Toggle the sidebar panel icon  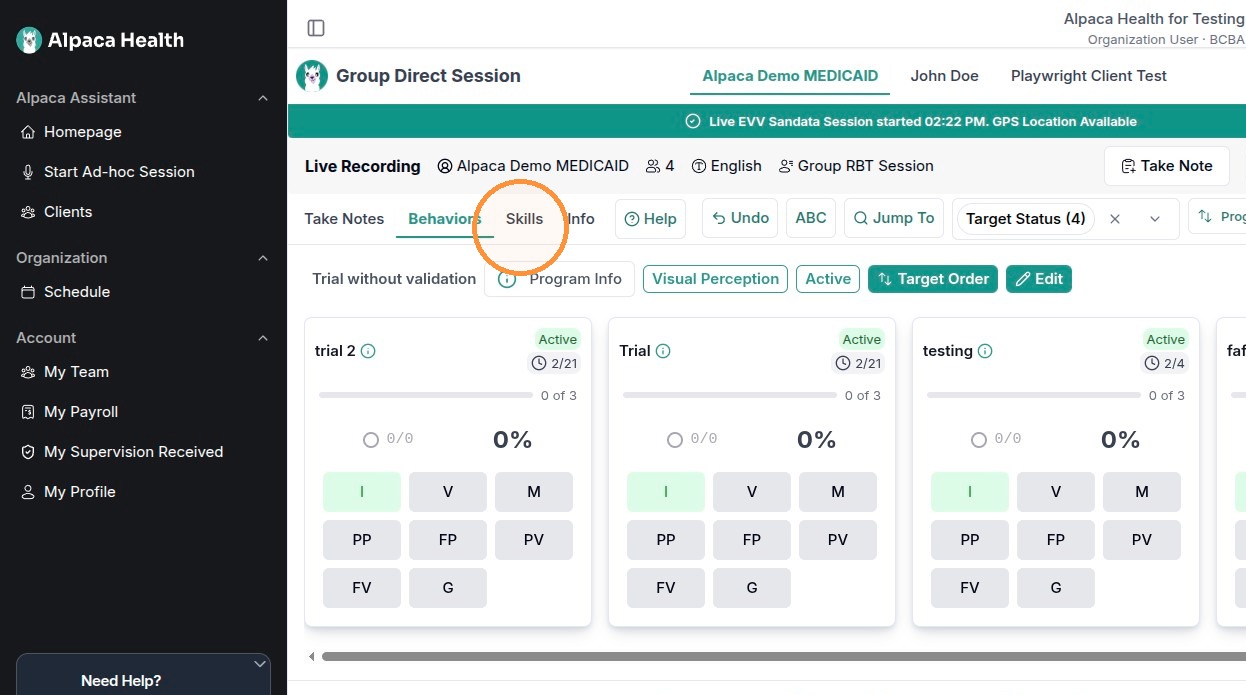pyautogui.click(x=316, y=28)
